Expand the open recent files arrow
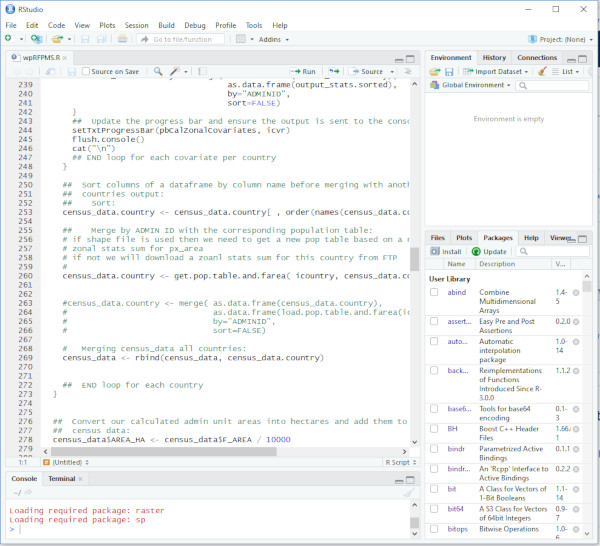The width and height of the screenshot is (600, 546). (x=69, y=39)
